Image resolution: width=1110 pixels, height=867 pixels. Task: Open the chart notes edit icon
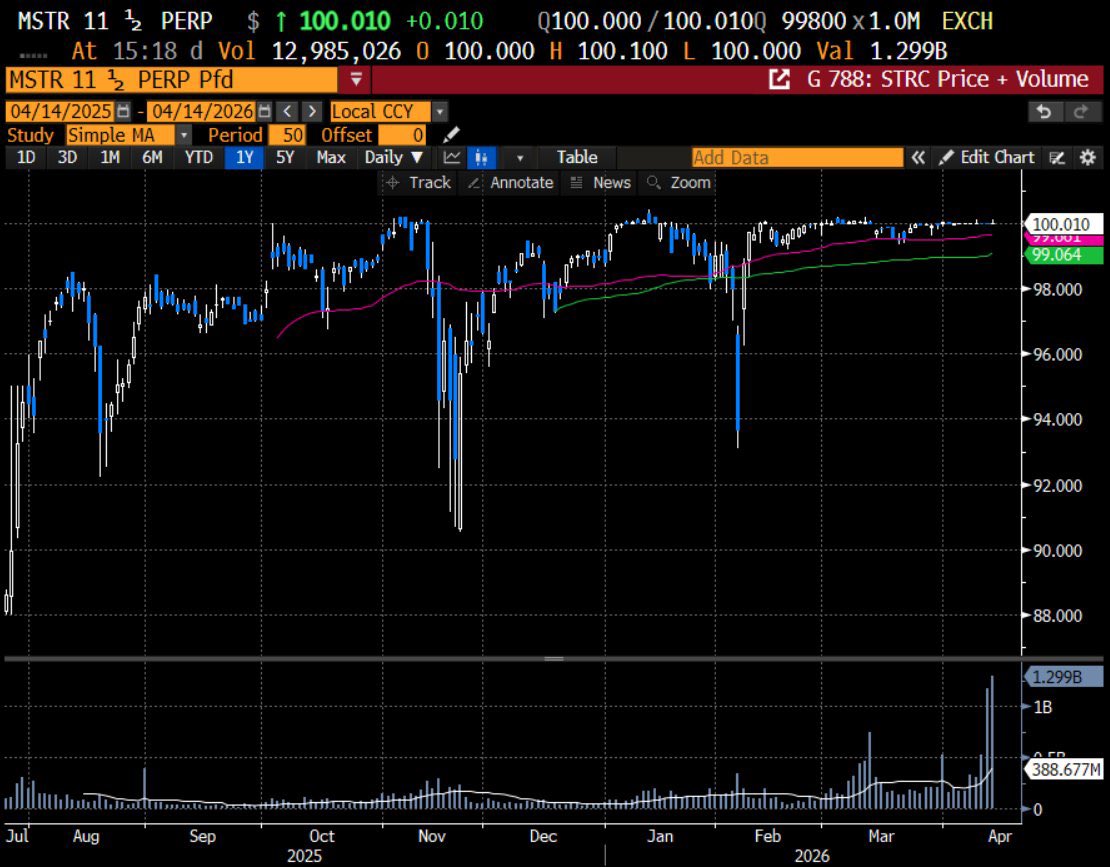tap(1057, 158)
